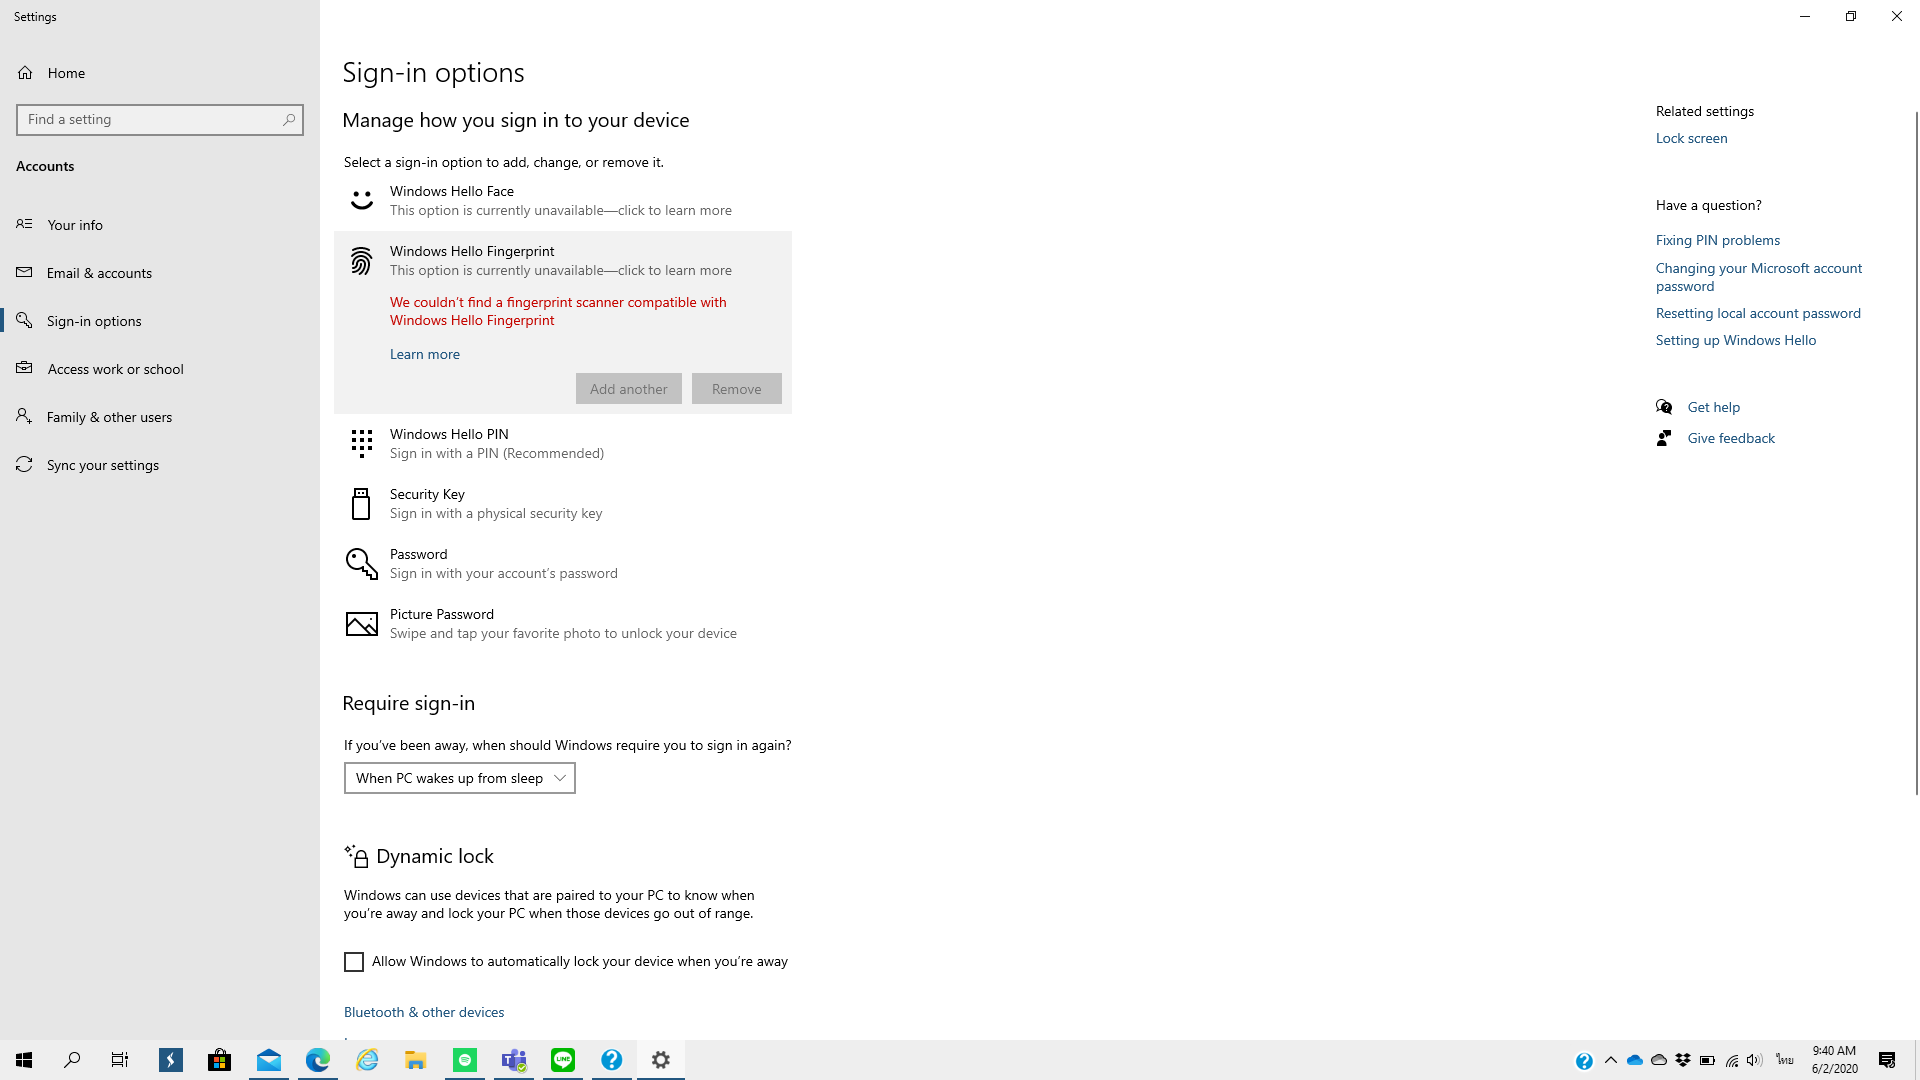Open LINE from the taskbar
This screenshot has width=1920, height=1080.
coord(563,1060)
